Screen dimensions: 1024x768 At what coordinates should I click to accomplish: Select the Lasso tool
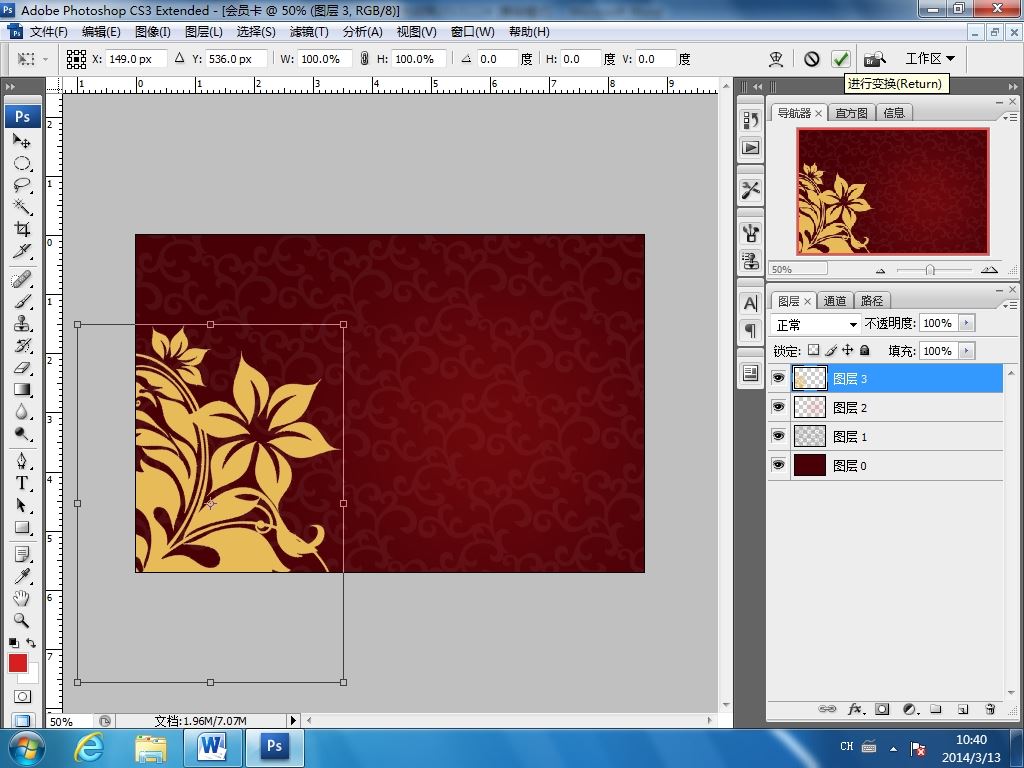22,185
